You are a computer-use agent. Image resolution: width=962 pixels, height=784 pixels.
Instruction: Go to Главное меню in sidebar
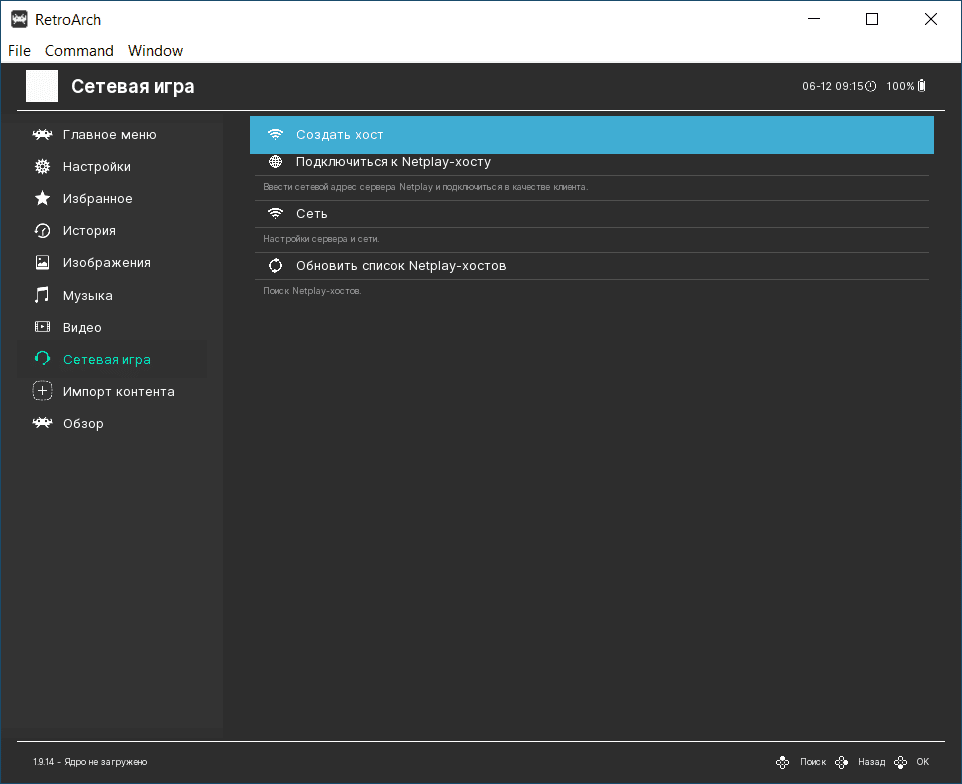(112, 134)
